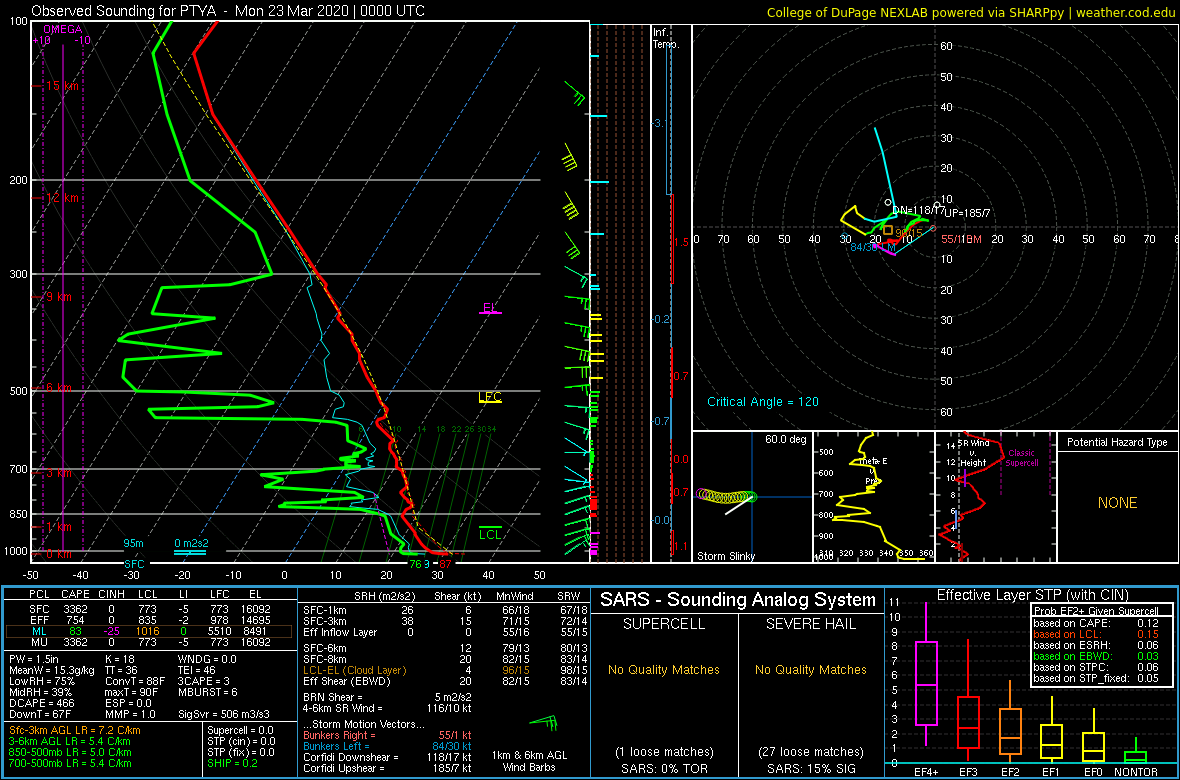Viewport: 1180px width, 780px height.
Task: Click 'Effective Layer STP (with CIN)' title
Action: (x=1032, y=595)
